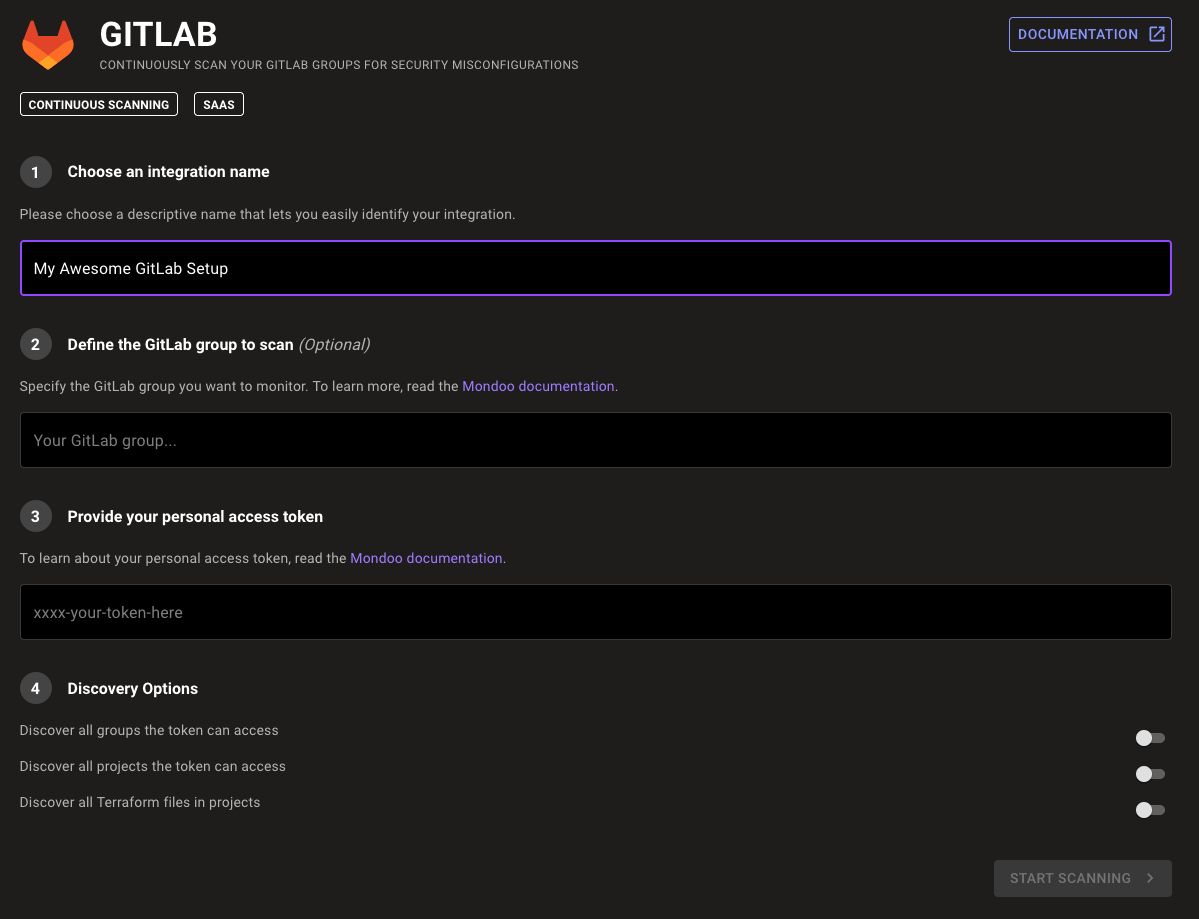The height and width of the screenshot is (919, 1199).
Task: Select the step 2 numbered circle
Action: [x=36, y=344]
